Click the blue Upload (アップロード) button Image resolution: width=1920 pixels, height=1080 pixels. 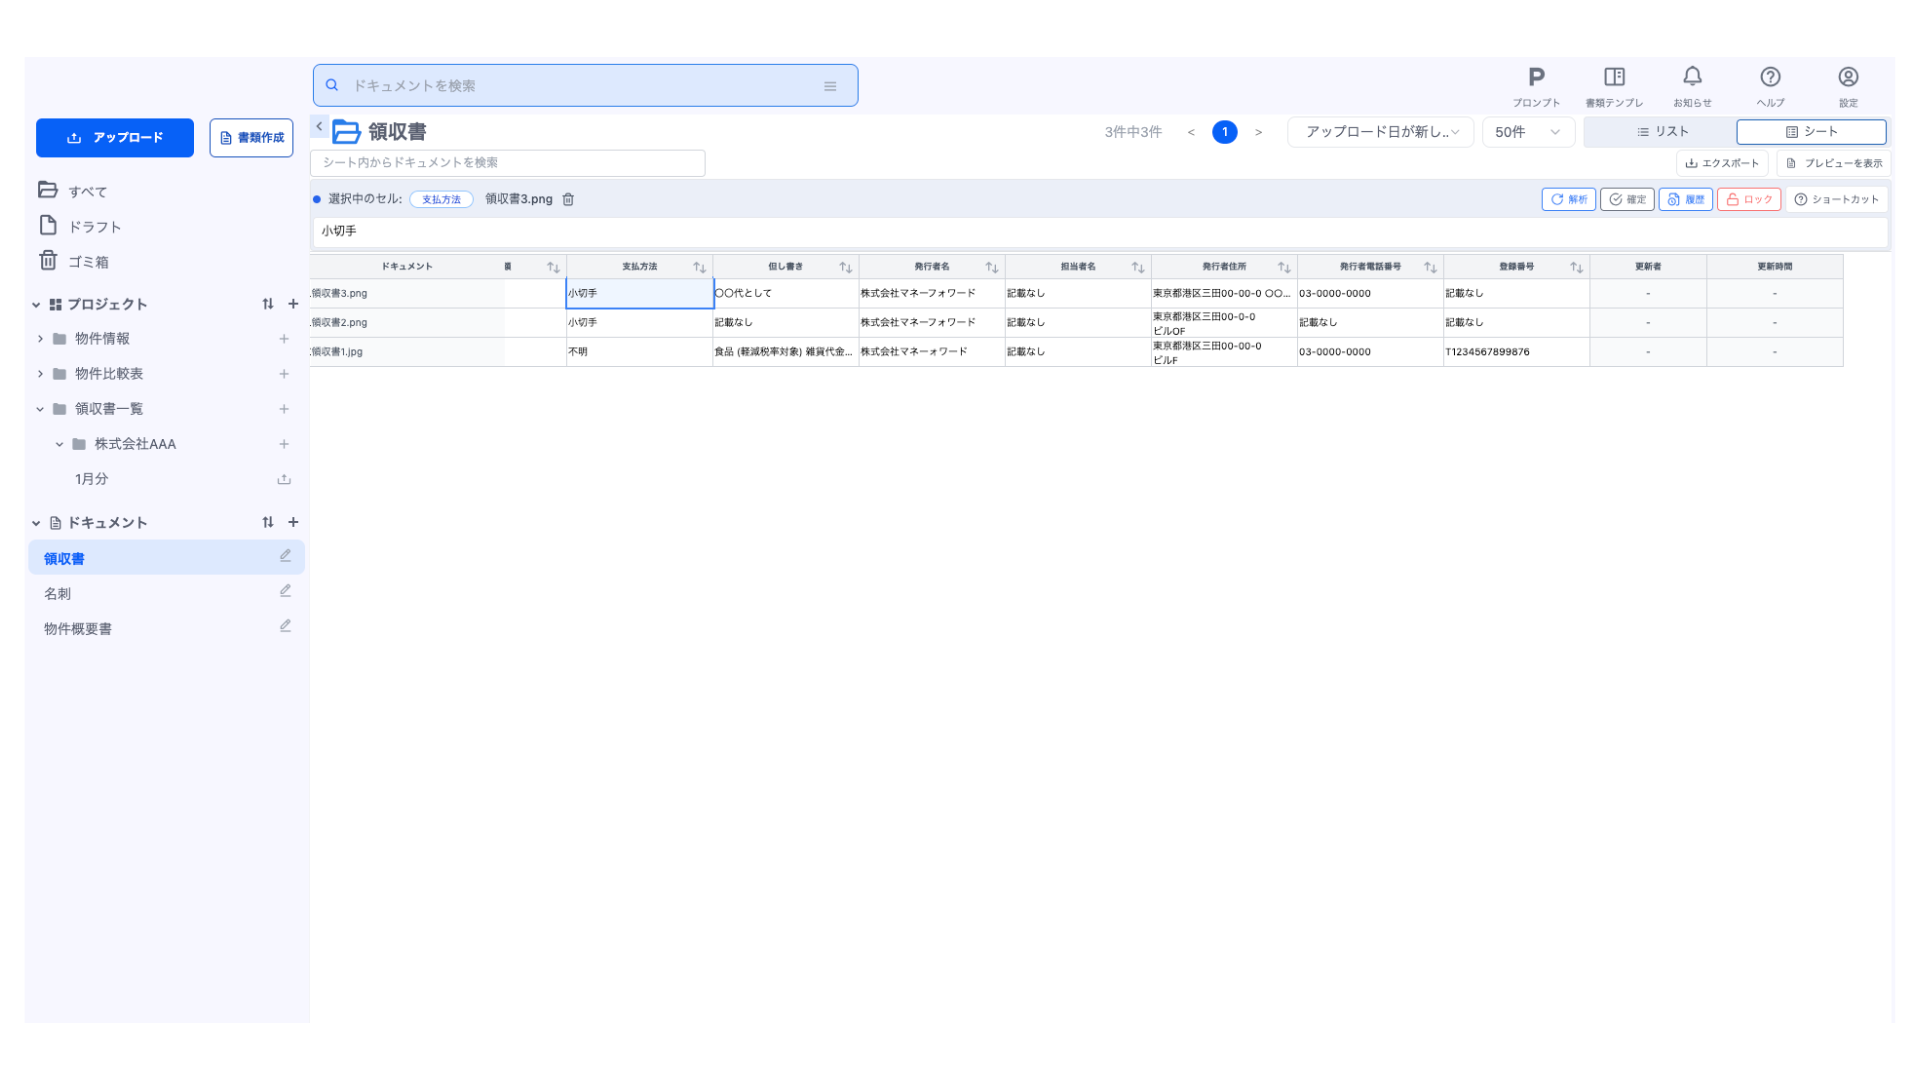pos(115,138)
